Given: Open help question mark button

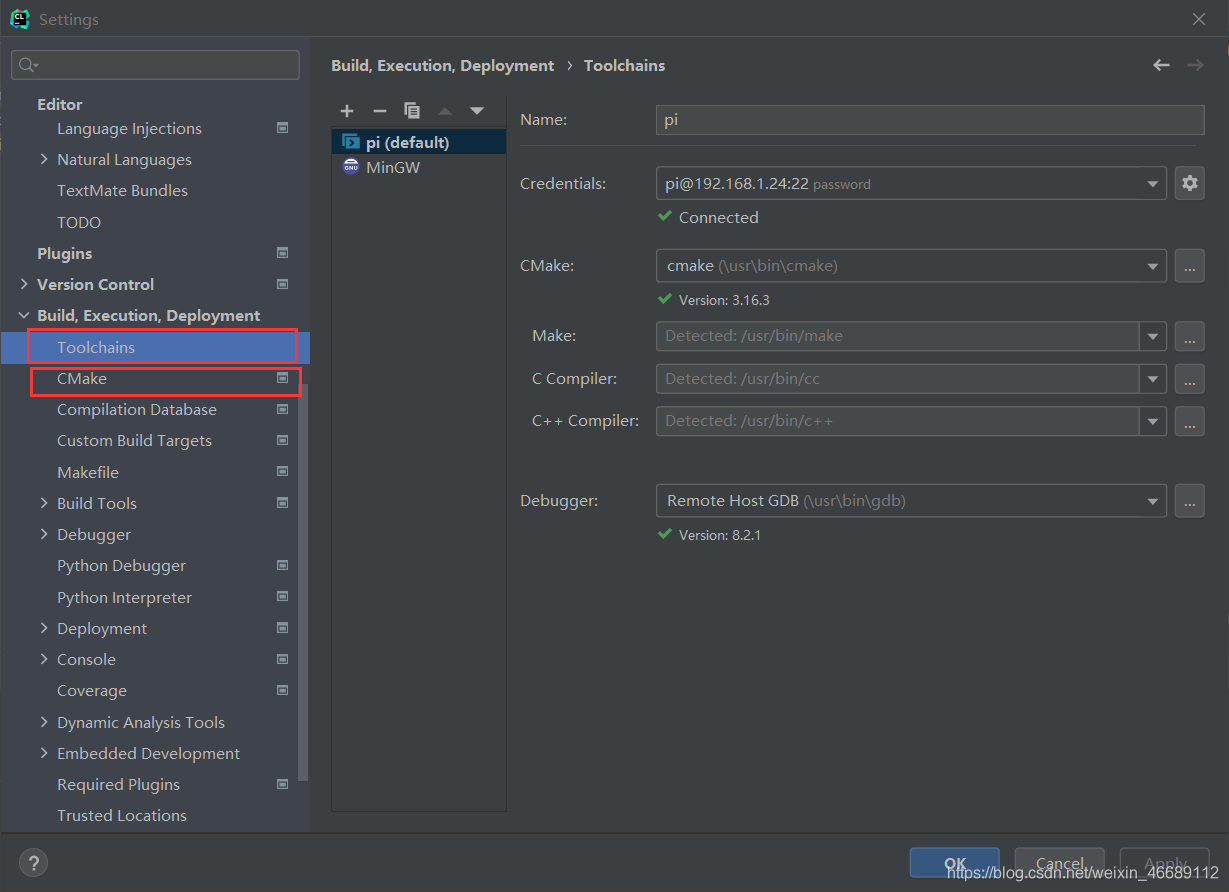Looking at the screenshot, I should pyautogui.click(x=33, y=863).
